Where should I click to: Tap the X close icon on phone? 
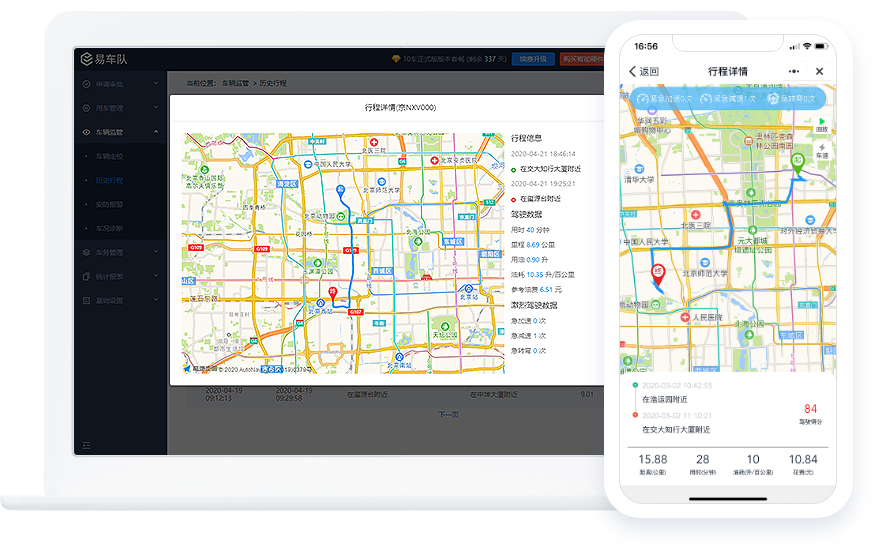(819, 72)
